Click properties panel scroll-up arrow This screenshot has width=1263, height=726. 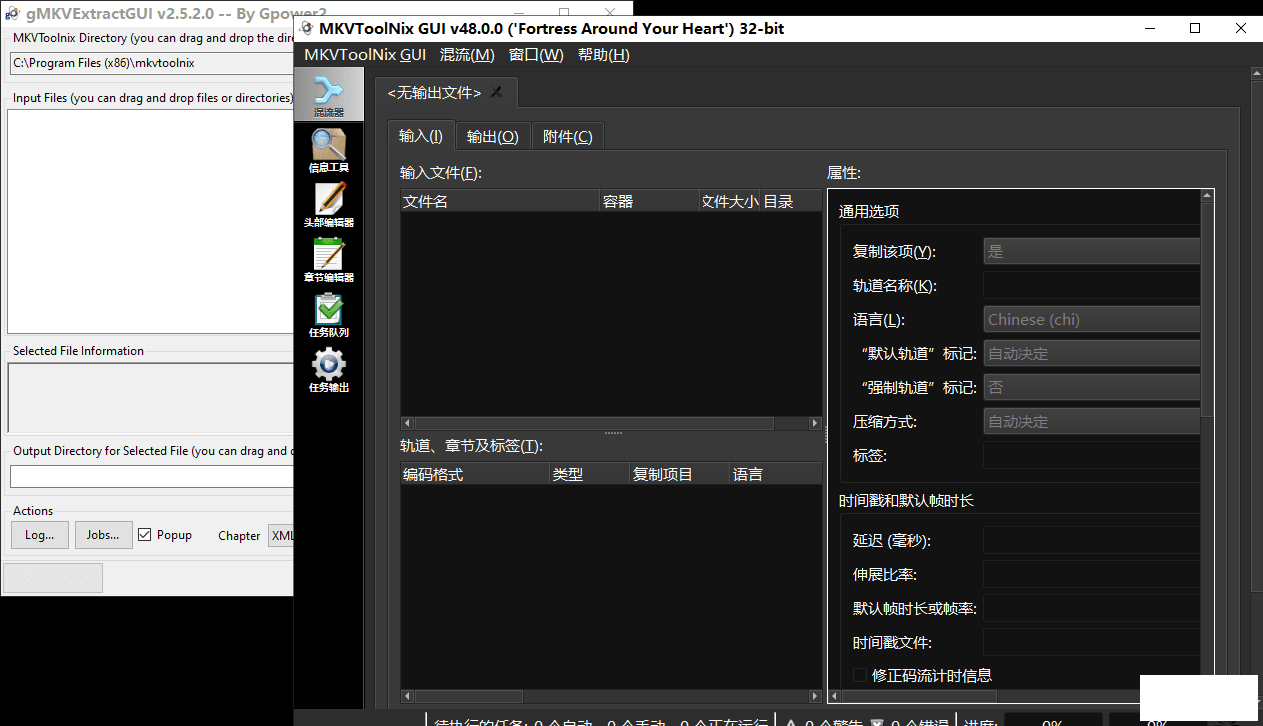click(1208, 196)
